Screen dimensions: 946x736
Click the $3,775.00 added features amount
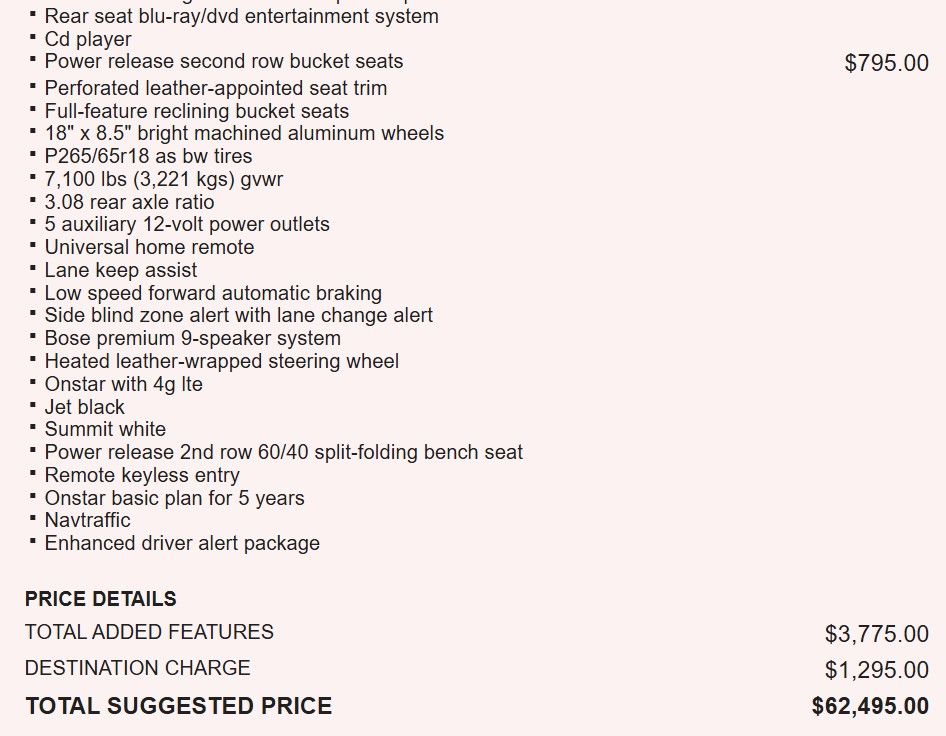click(876, 634)
